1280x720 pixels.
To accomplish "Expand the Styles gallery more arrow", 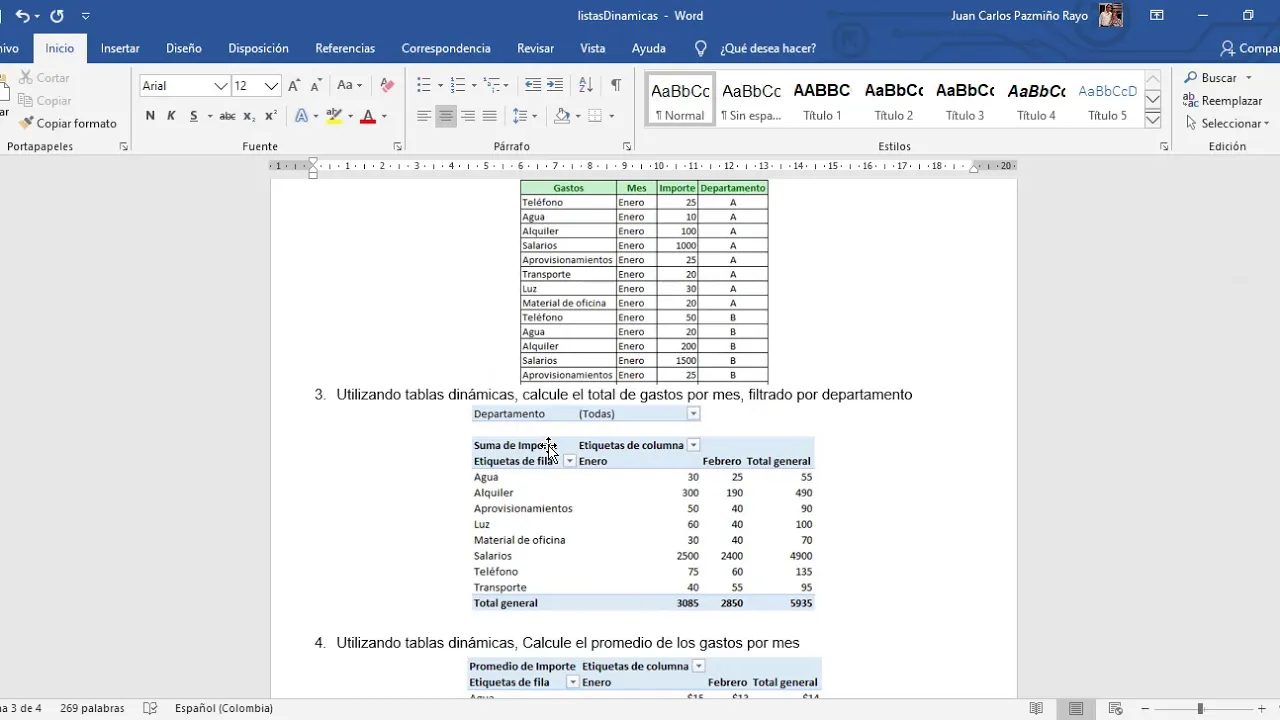I will (x=1152, y=120).
